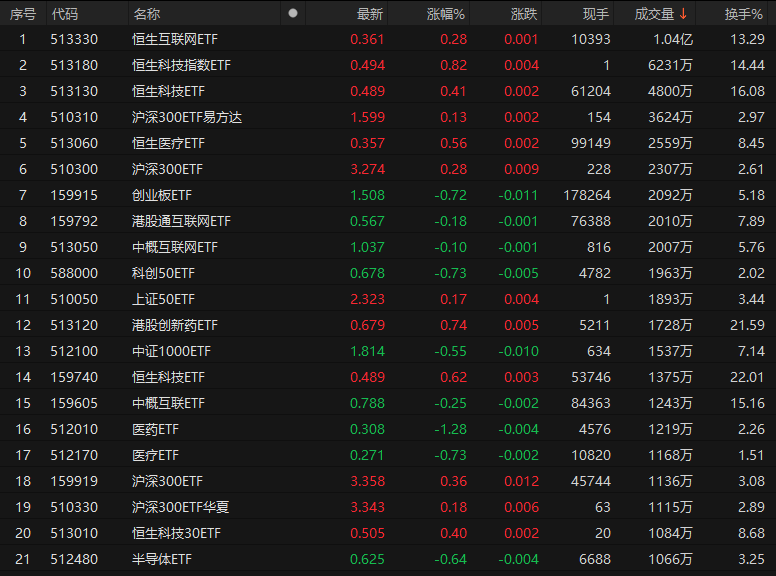Click code 513330
The image size is (776, 576).
click(74, 39)
